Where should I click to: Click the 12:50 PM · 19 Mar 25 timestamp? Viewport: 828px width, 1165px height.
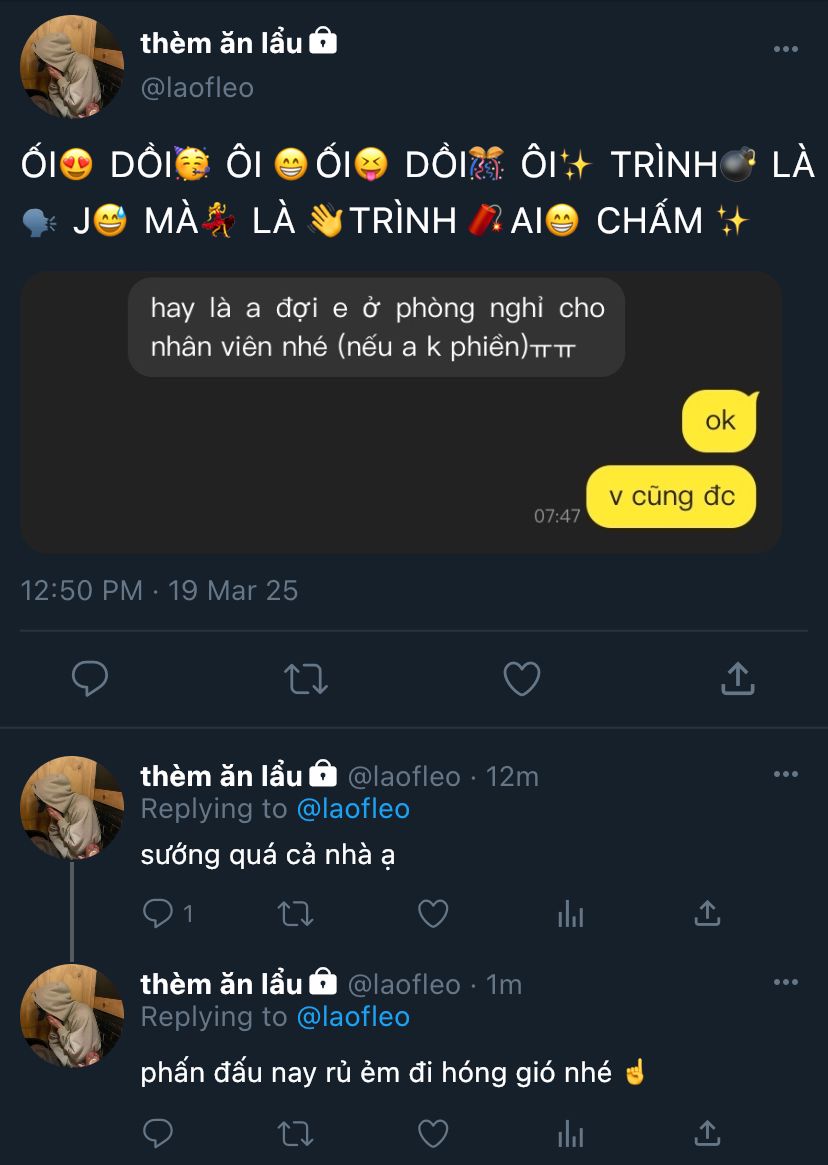[159, 590]
